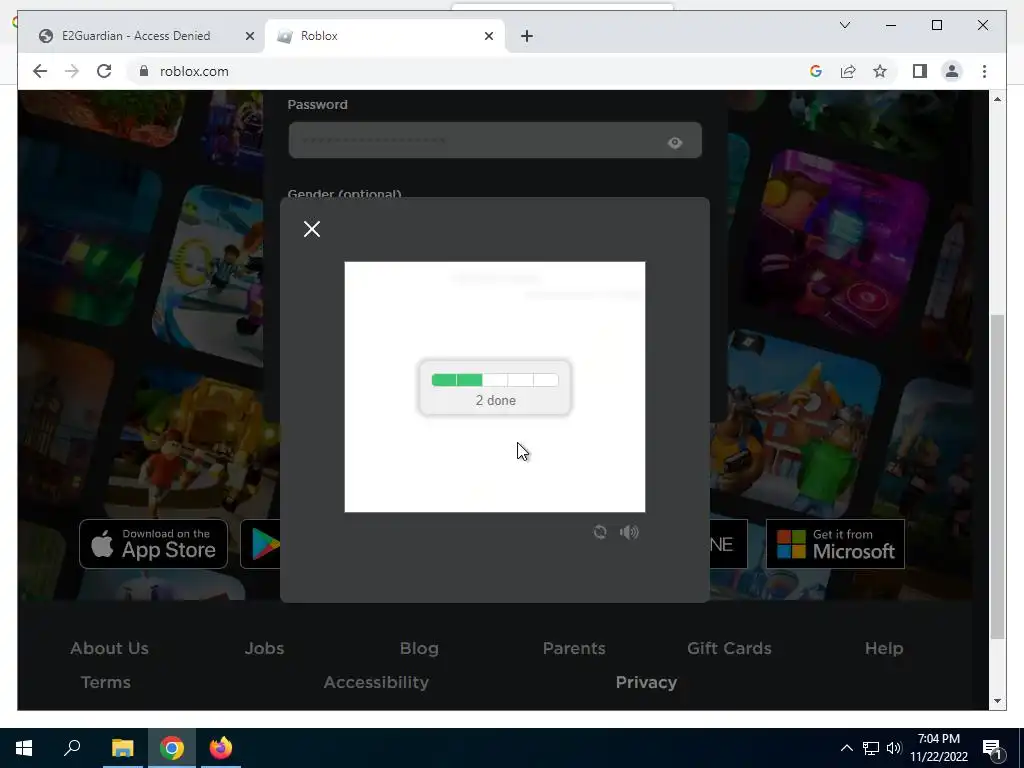This screenshot has height=768, width=1024.
Task: Go back to previous page
Action: click(40, 71)
